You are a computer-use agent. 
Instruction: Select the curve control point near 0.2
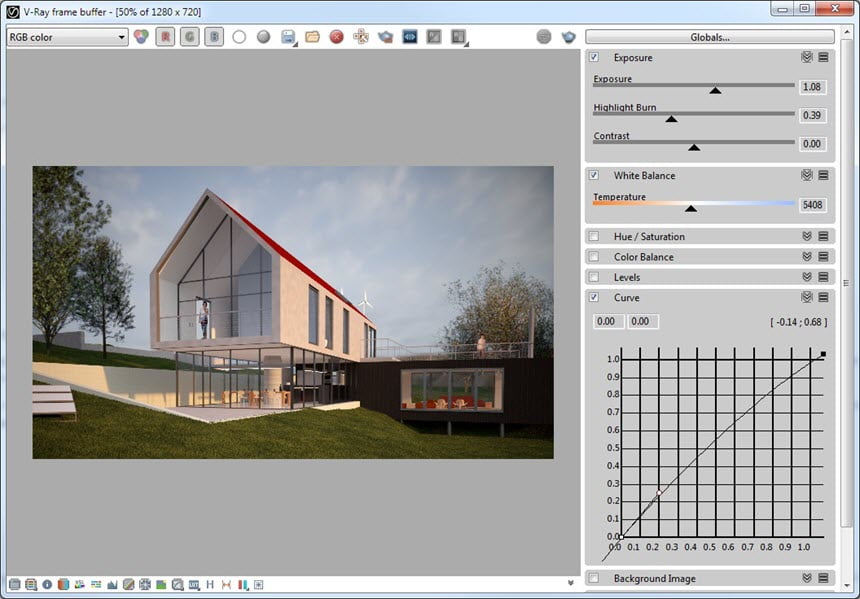[659, 493]
